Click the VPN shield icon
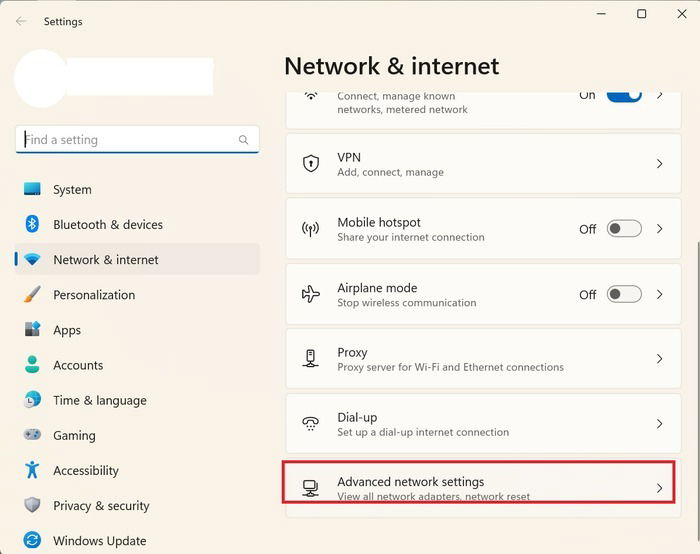Viewport: 700px width, 554px height. [x=311, y=164]
